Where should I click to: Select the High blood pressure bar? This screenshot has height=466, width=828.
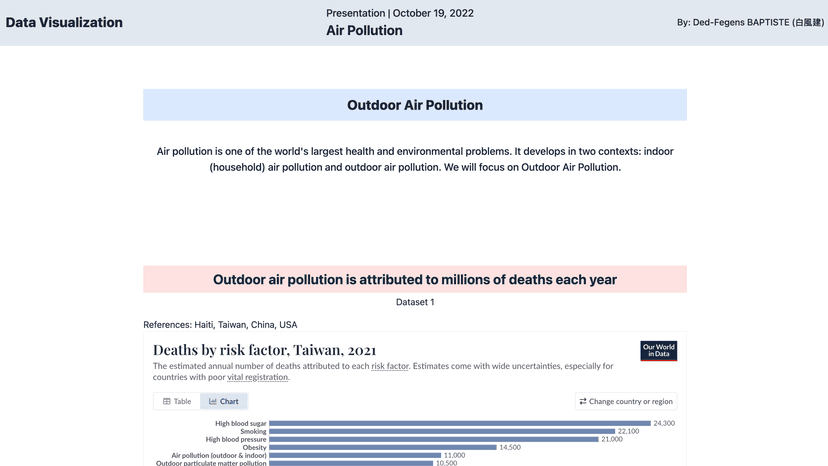433,440
